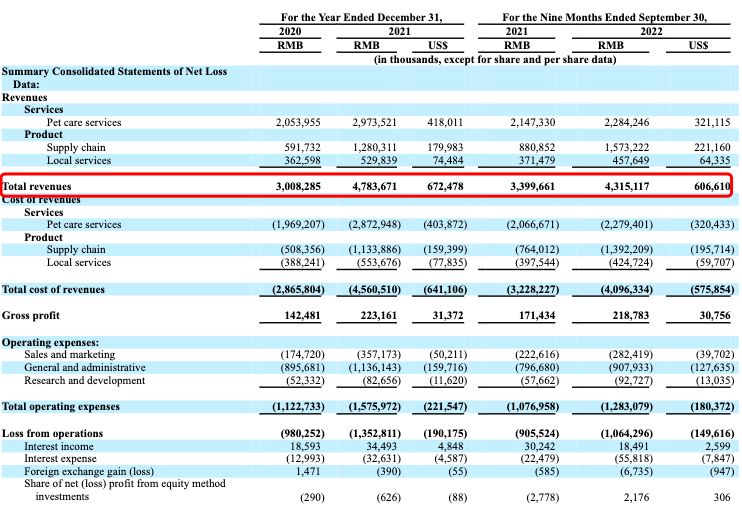Screen dimensions: 742x510
Task: Select the "Total operating expenses" row label
Action: point(60,407)
